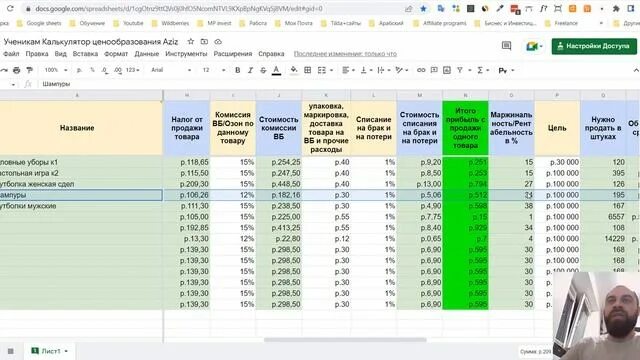
Task: Click the Настройки Доступа share button
Action: tap(594, 46)
